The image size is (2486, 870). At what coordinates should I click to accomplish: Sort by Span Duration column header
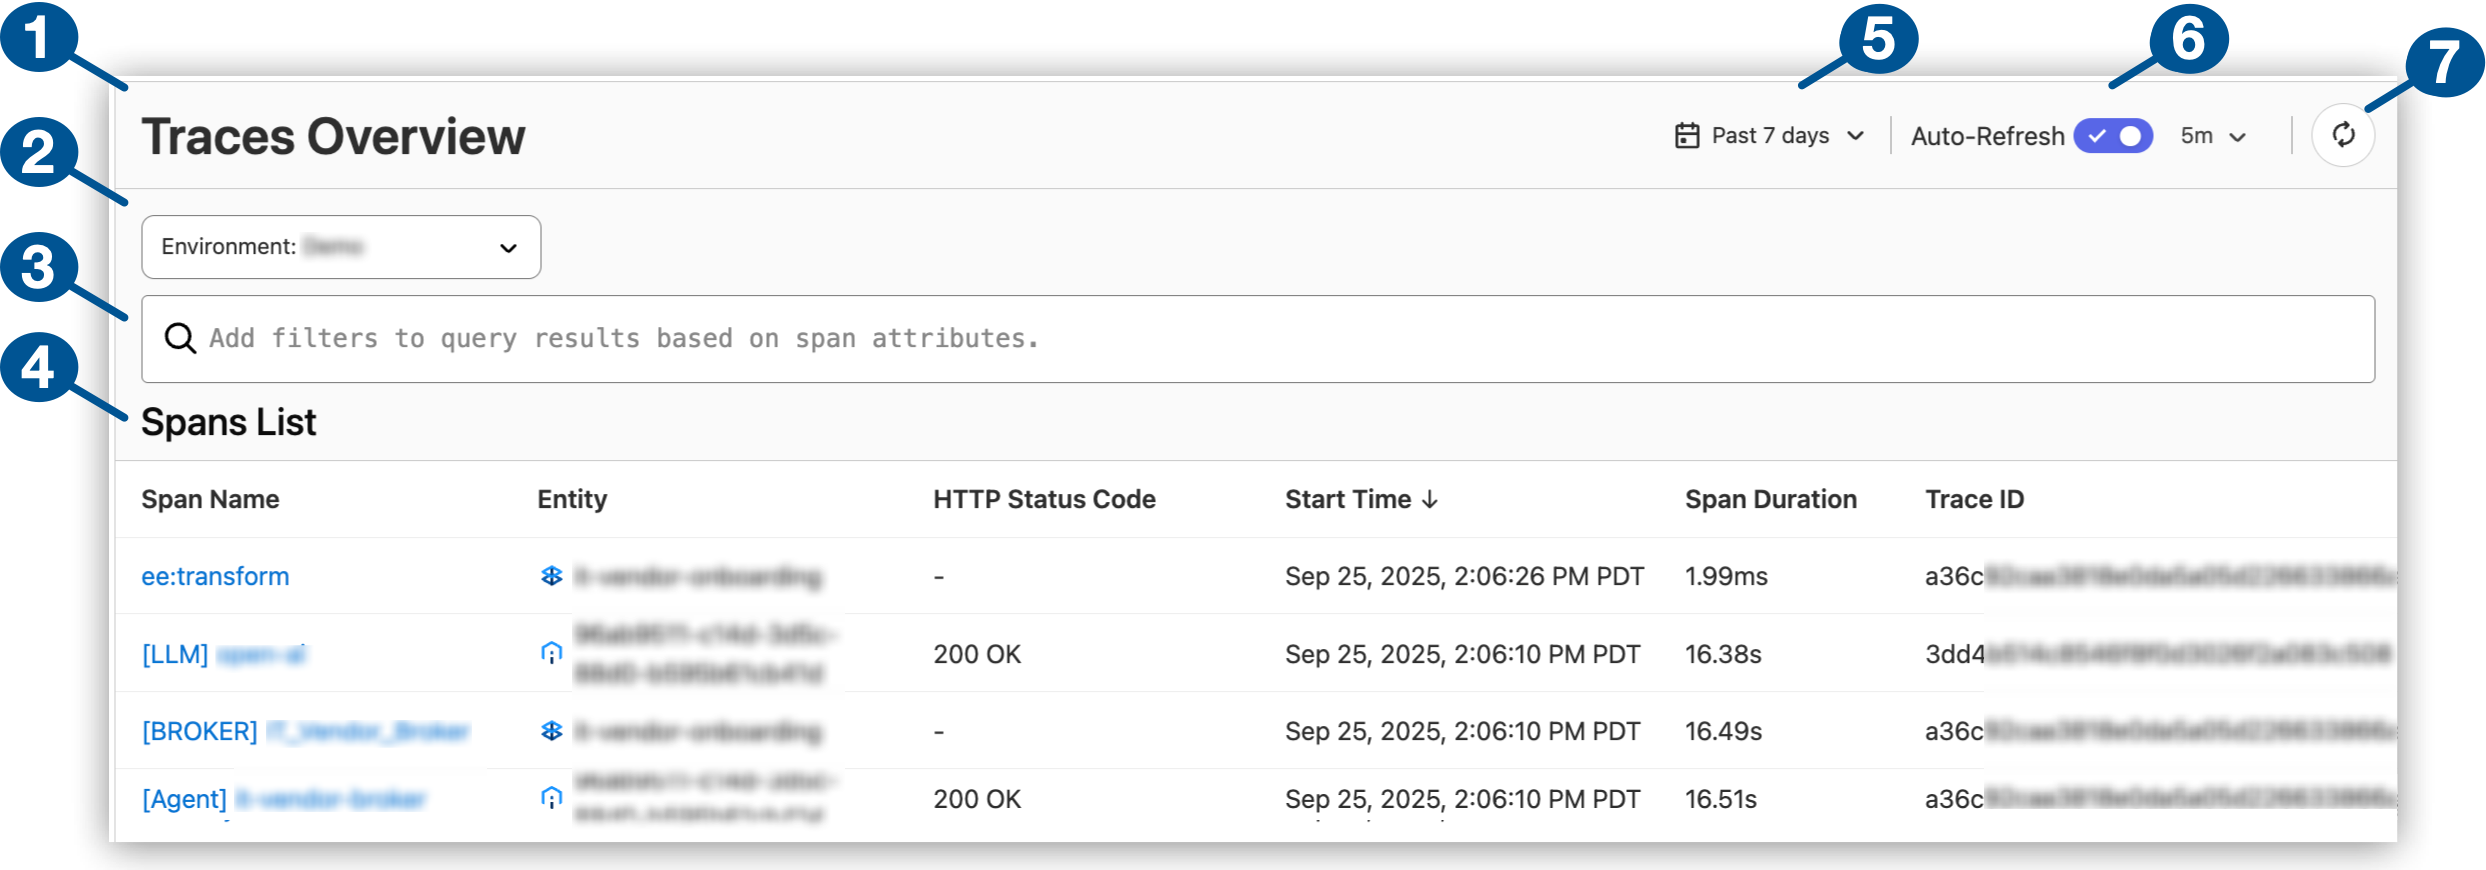(x=1770, y=499)
